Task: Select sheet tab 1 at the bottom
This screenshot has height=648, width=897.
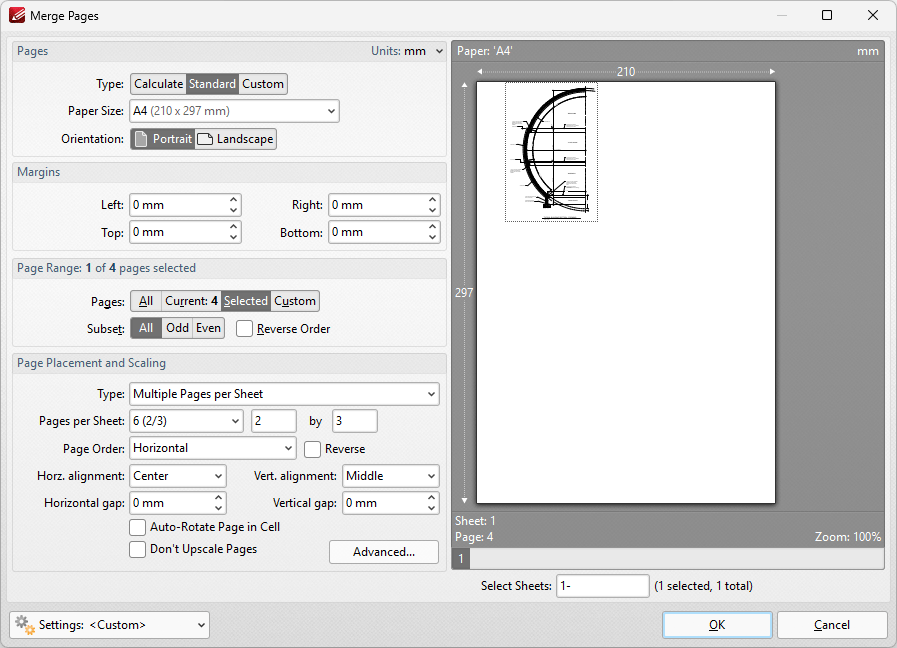Action: [460, 558]
